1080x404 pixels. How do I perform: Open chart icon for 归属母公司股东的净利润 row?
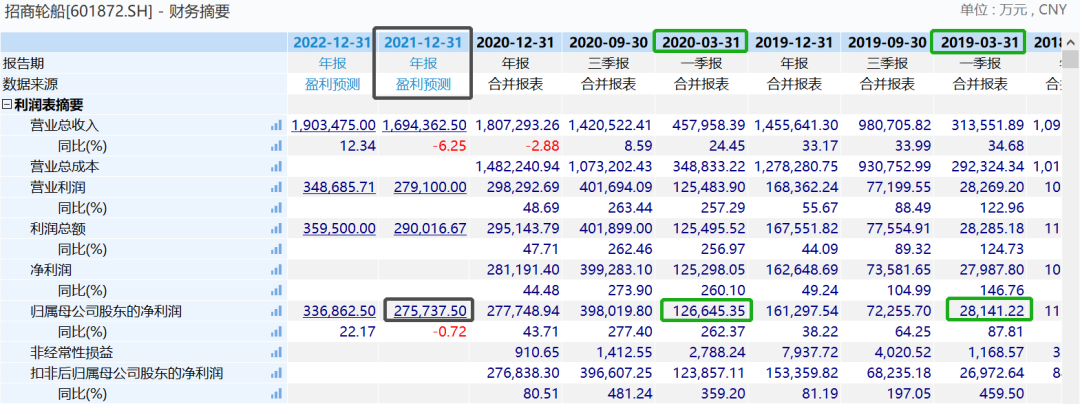pos(277,312)
